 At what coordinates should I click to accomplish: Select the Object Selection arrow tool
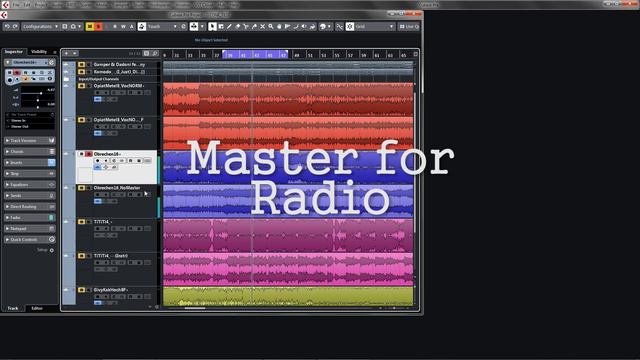(x=212, y=27)
